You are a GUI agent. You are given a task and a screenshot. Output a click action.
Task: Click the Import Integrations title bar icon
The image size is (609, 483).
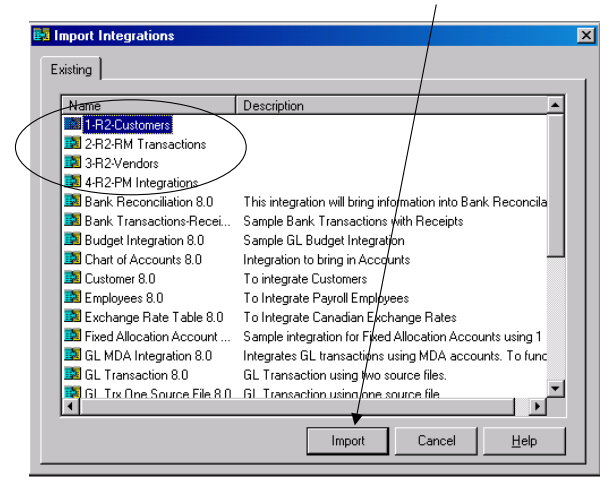click(x=42, y=35)
